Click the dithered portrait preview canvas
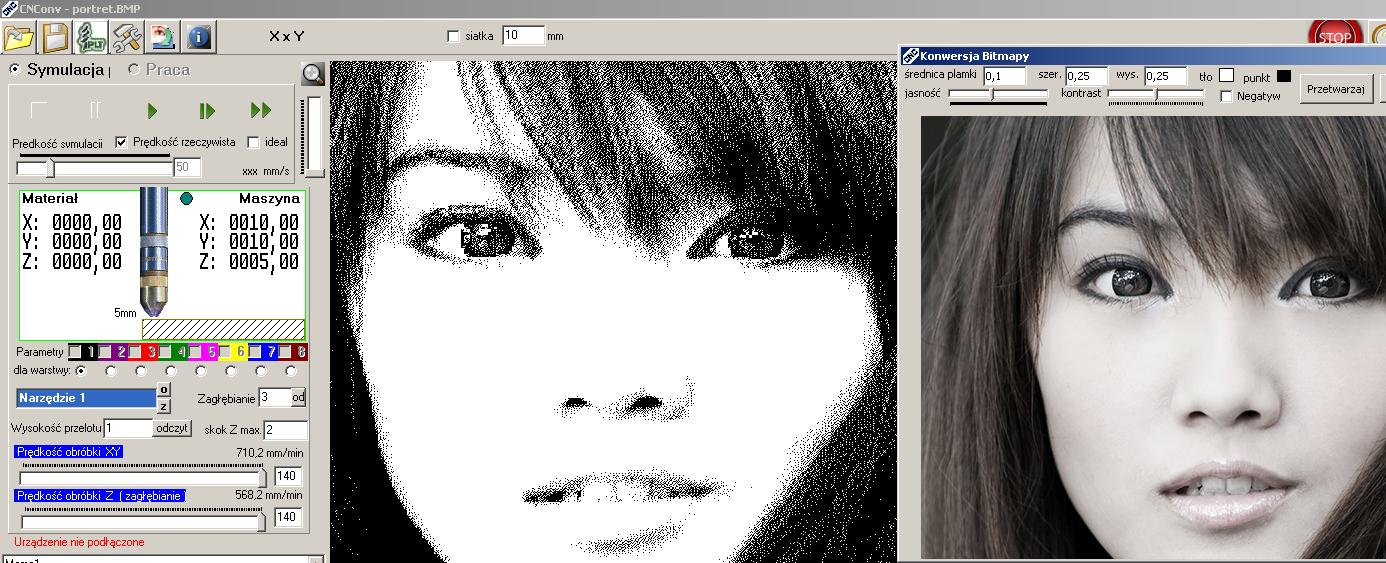The width and height of the screenshot is (1386, 563). coord(615,311)
